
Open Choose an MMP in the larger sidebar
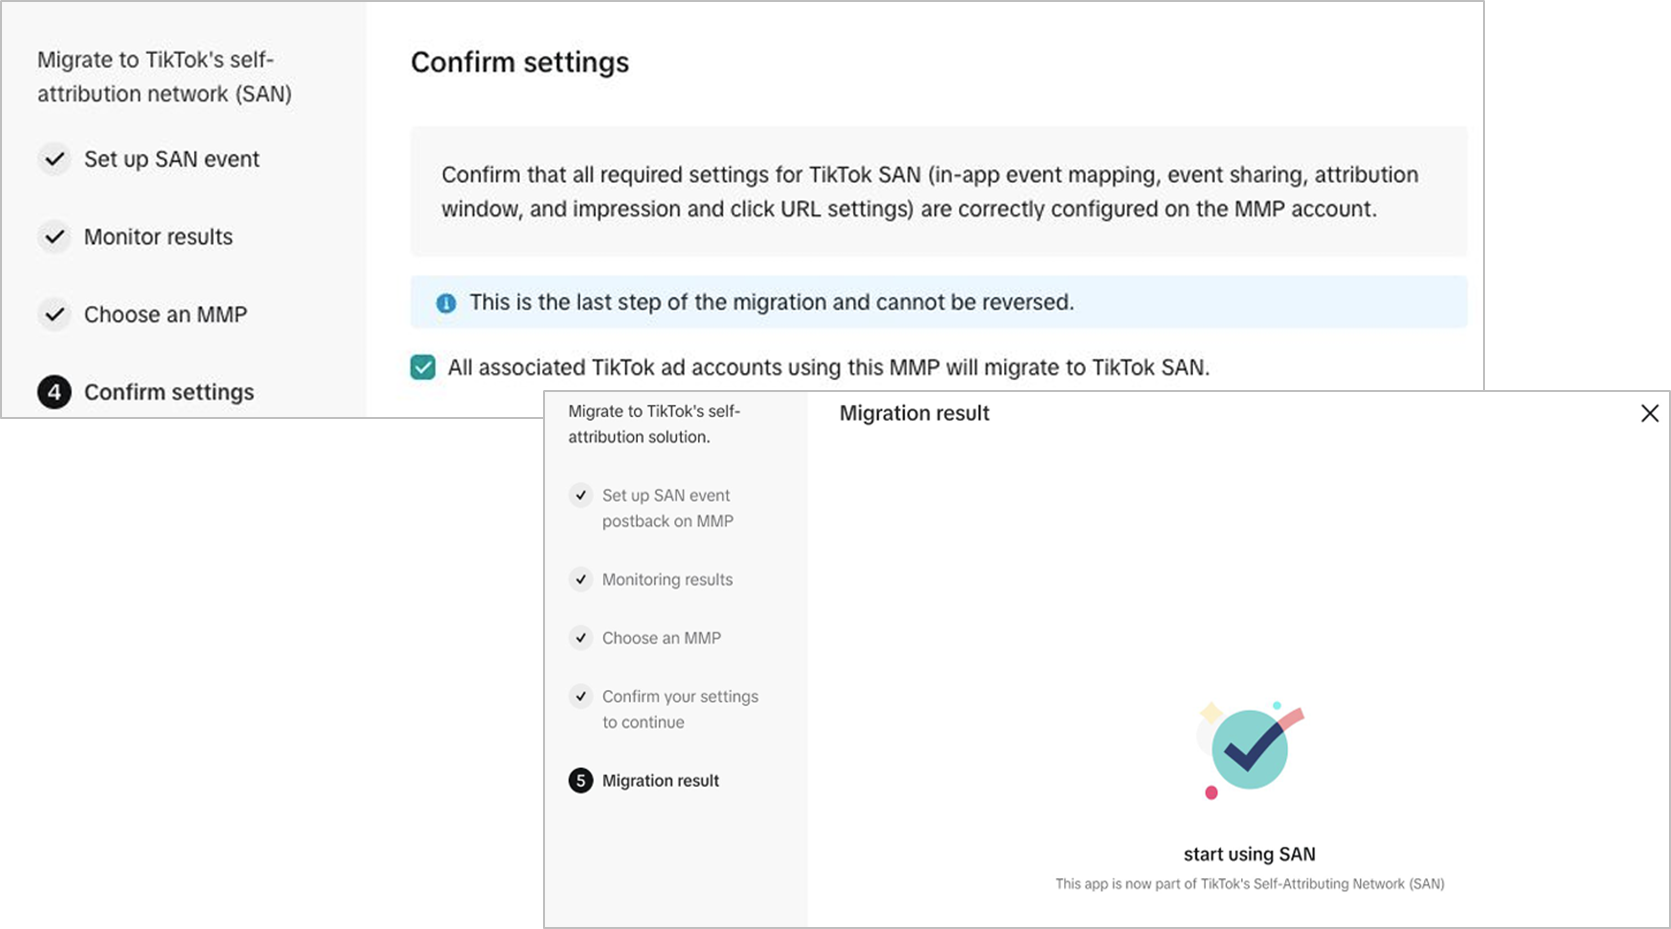click(x=165, y=314)
